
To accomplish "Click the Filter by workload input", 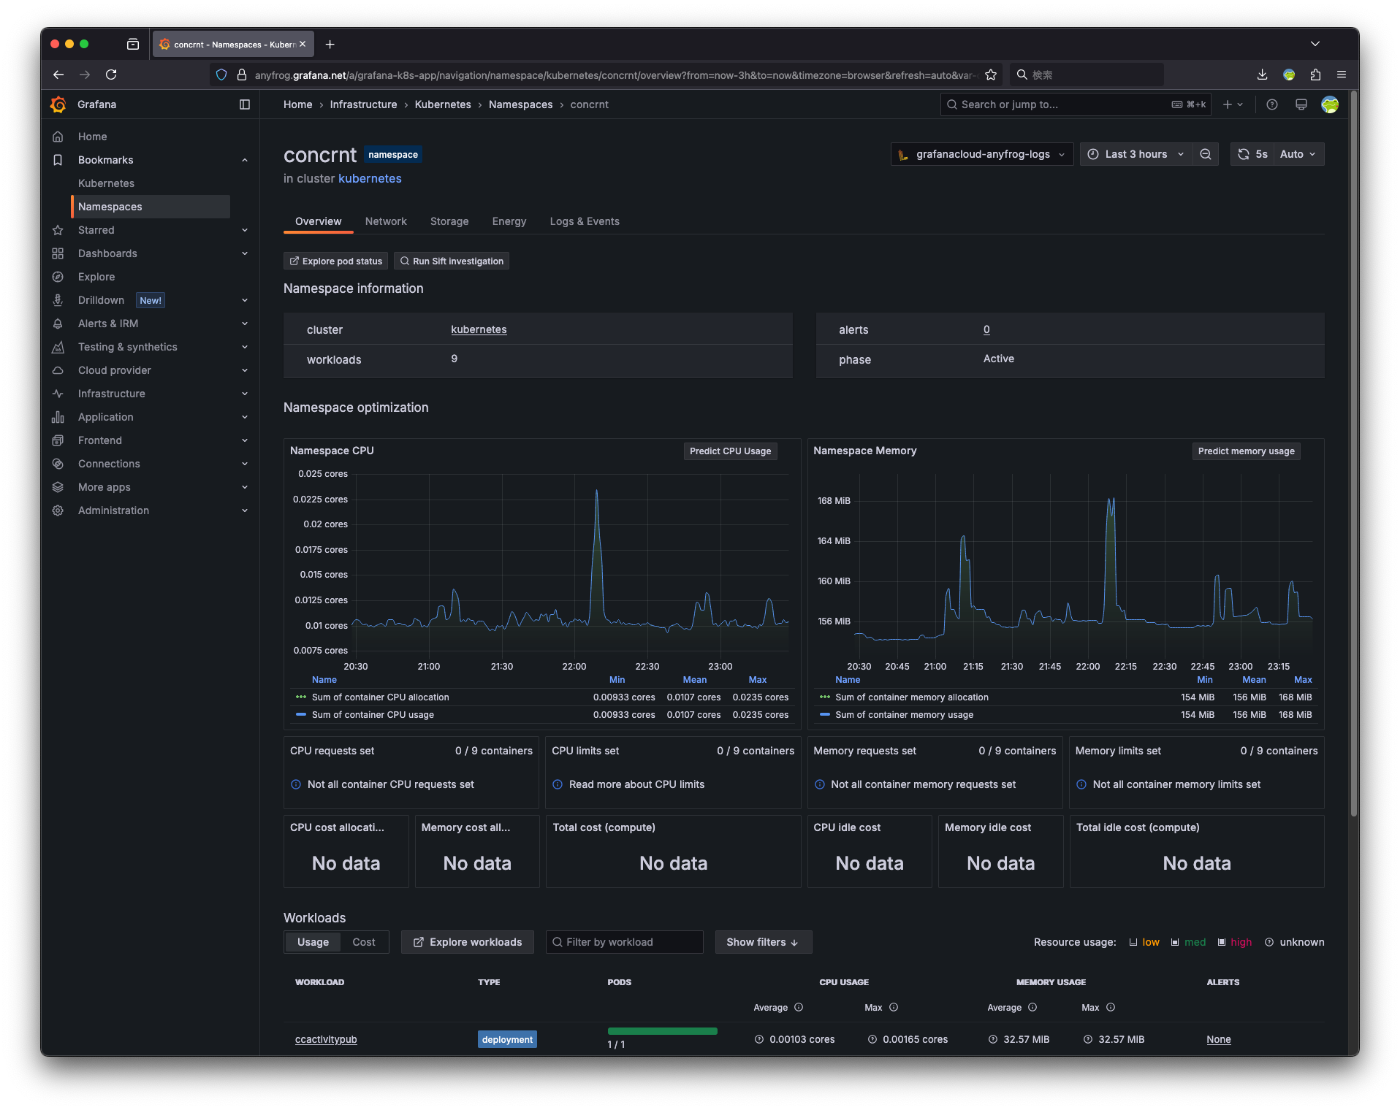I will 625,942.
